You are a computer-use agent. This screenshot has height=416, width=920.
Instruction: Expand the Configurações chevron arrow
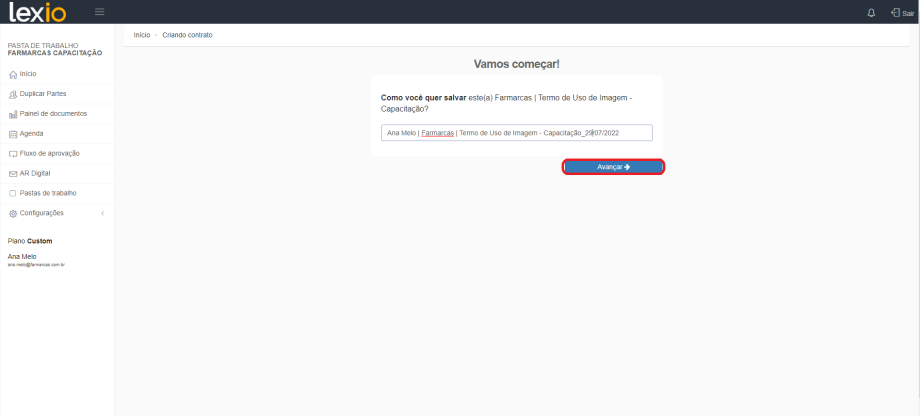(x=102, y=213)
